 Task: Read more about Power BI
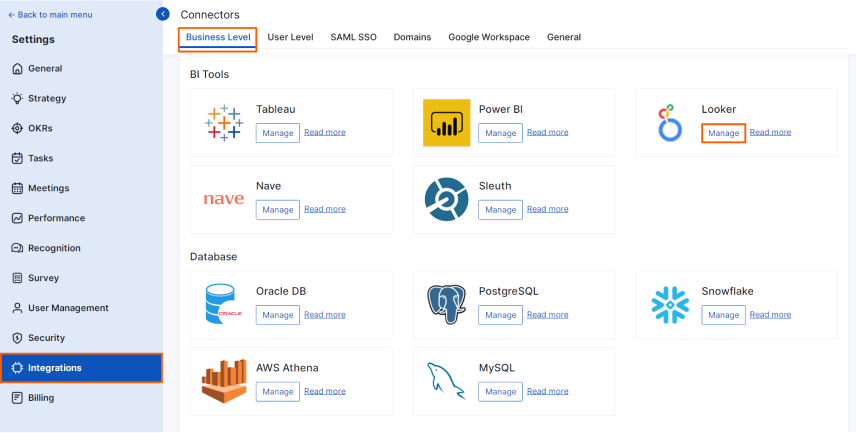point(548,132)
